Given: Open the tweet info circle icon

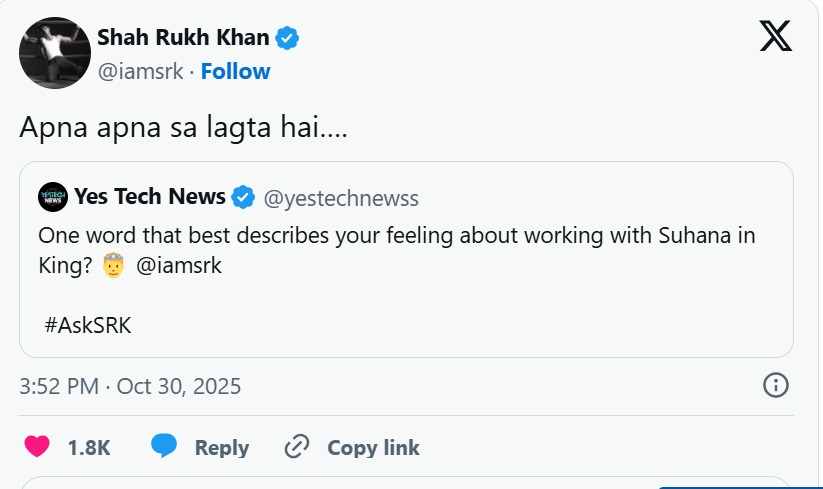Looking at the screenshot, I should [776, 385].
